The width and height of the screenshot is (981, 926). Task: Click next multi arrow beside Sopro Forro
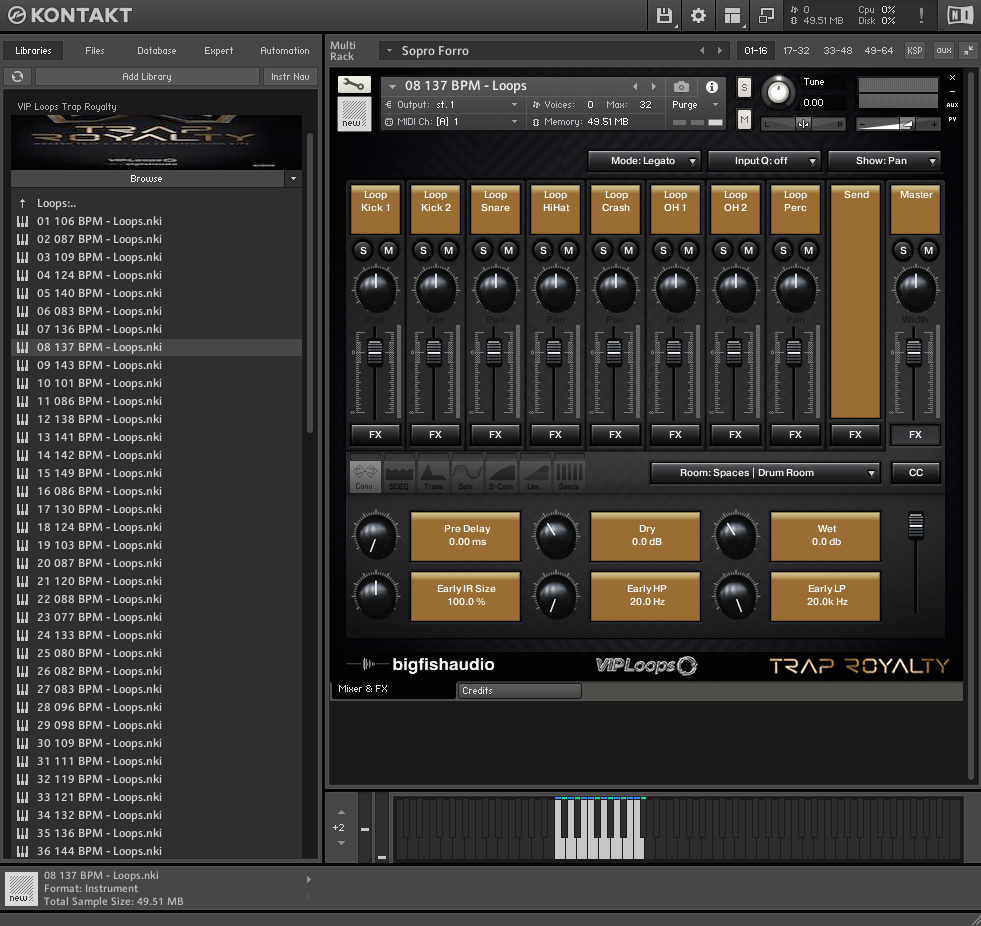point(719,51)
